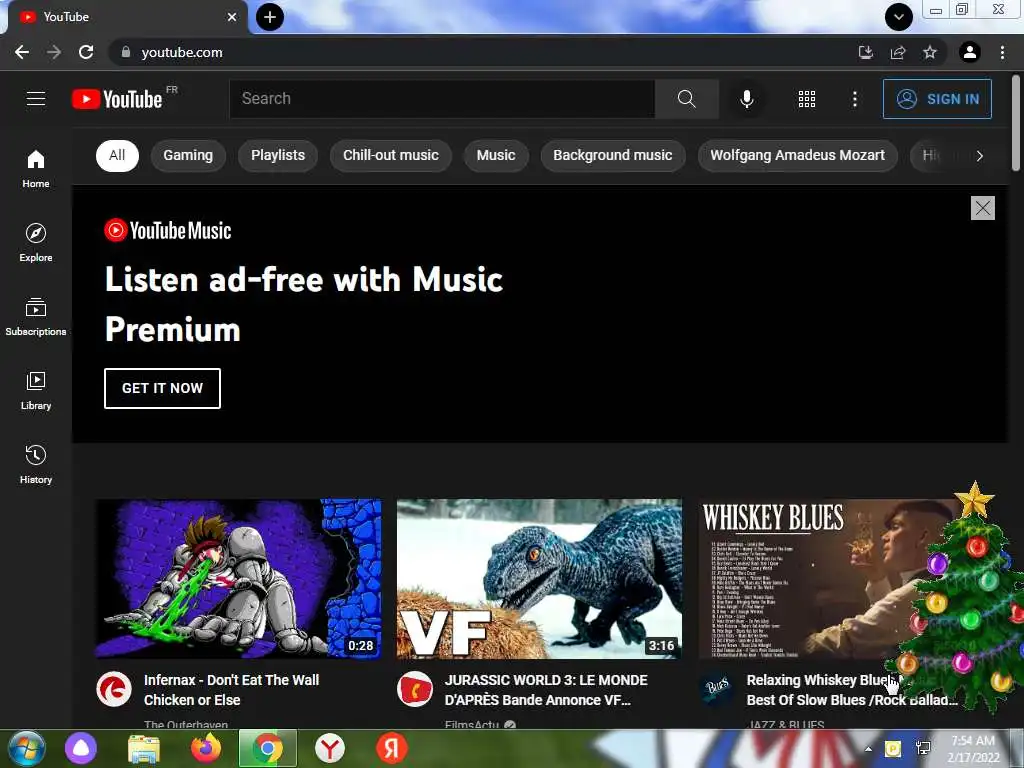
Task: Select the Playlists chip
Action: click(278, 155)
